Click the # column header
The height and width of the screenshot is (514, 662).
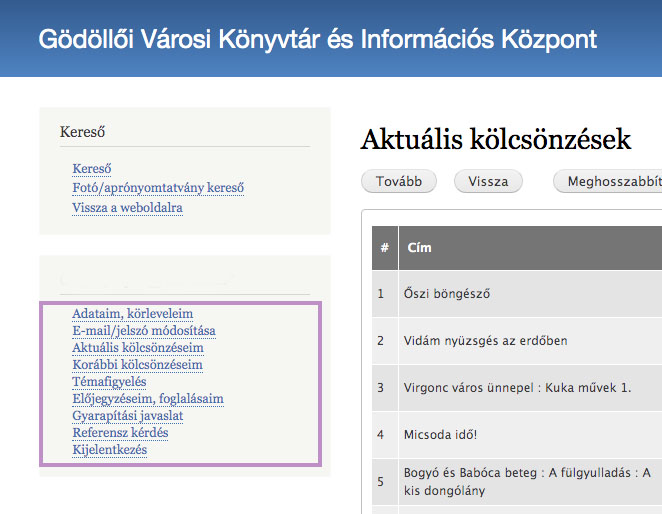(384, 246)
